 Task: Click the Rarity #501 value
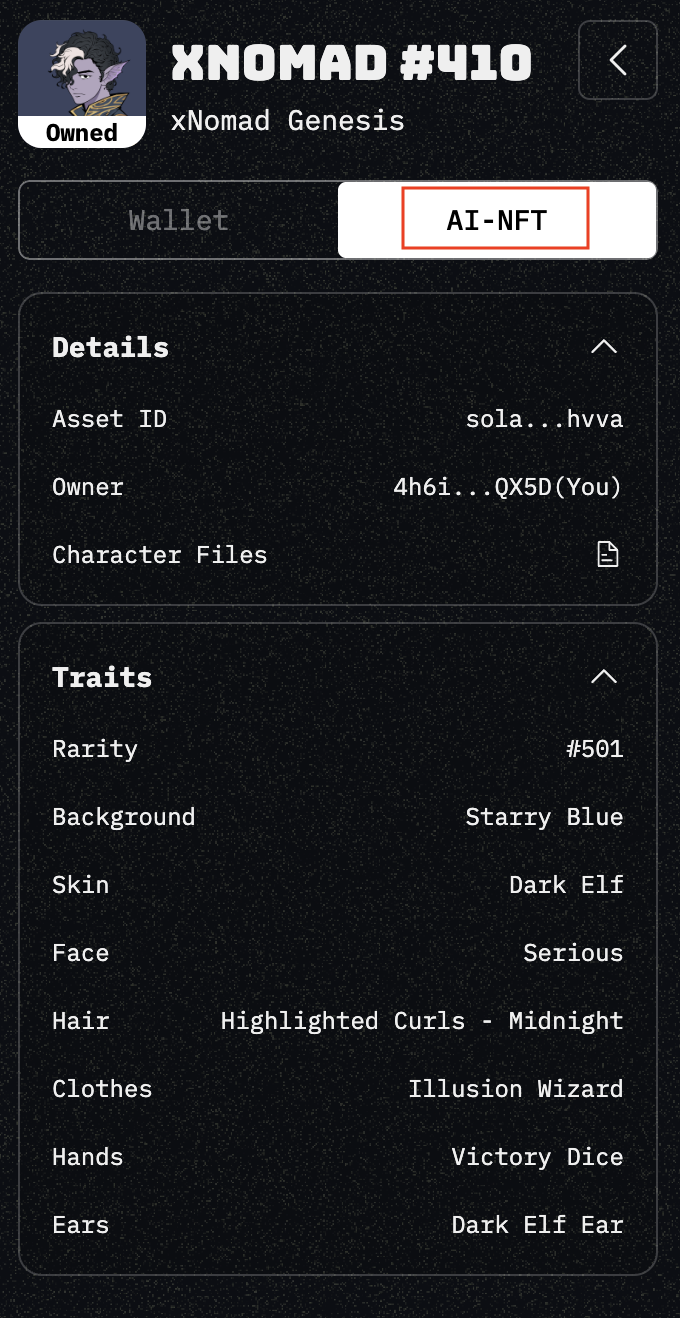click(594, 749)
